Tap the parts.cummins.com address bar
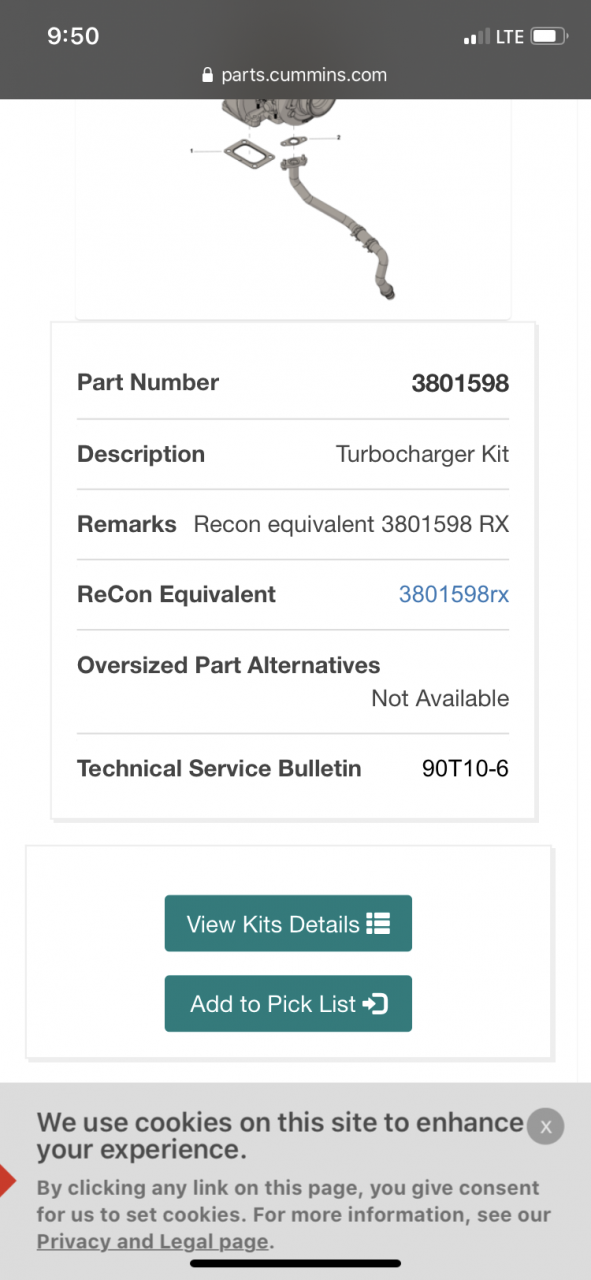Viewport: 591px width, 1280px height. [x=295, y=75]
